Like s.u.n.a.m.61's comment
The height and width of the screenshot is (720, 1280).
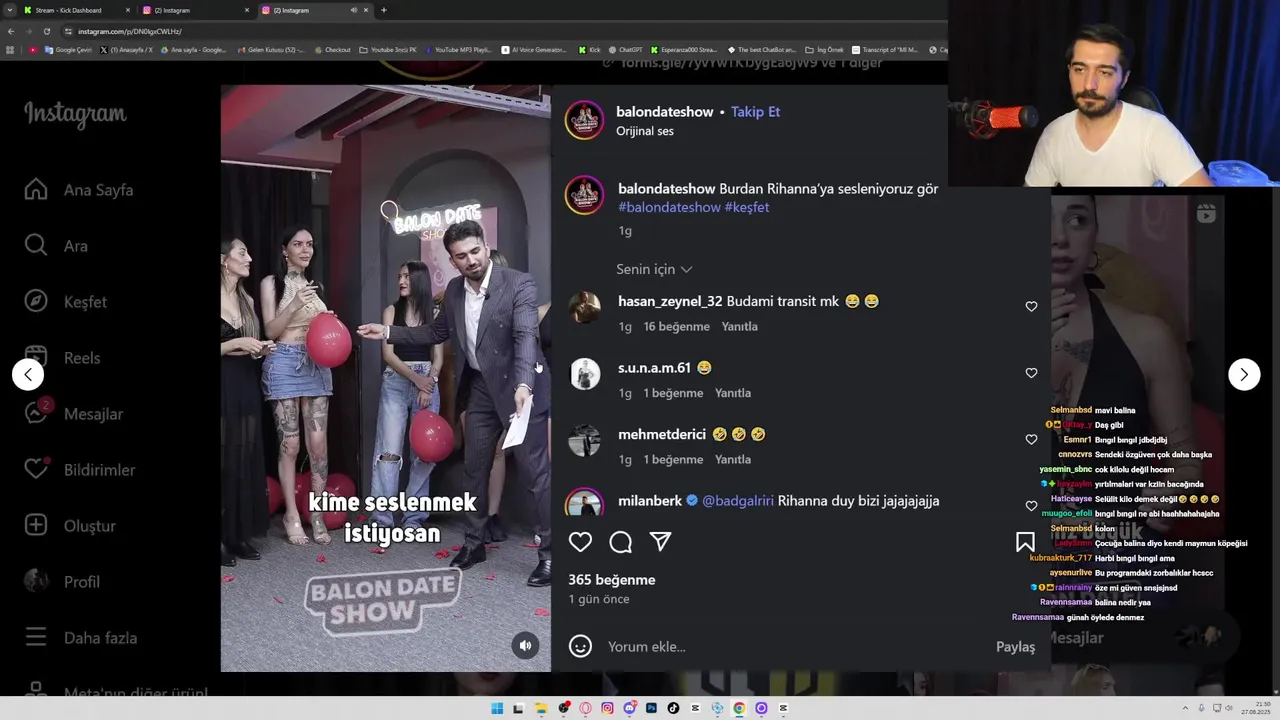tap(1031, 373)
